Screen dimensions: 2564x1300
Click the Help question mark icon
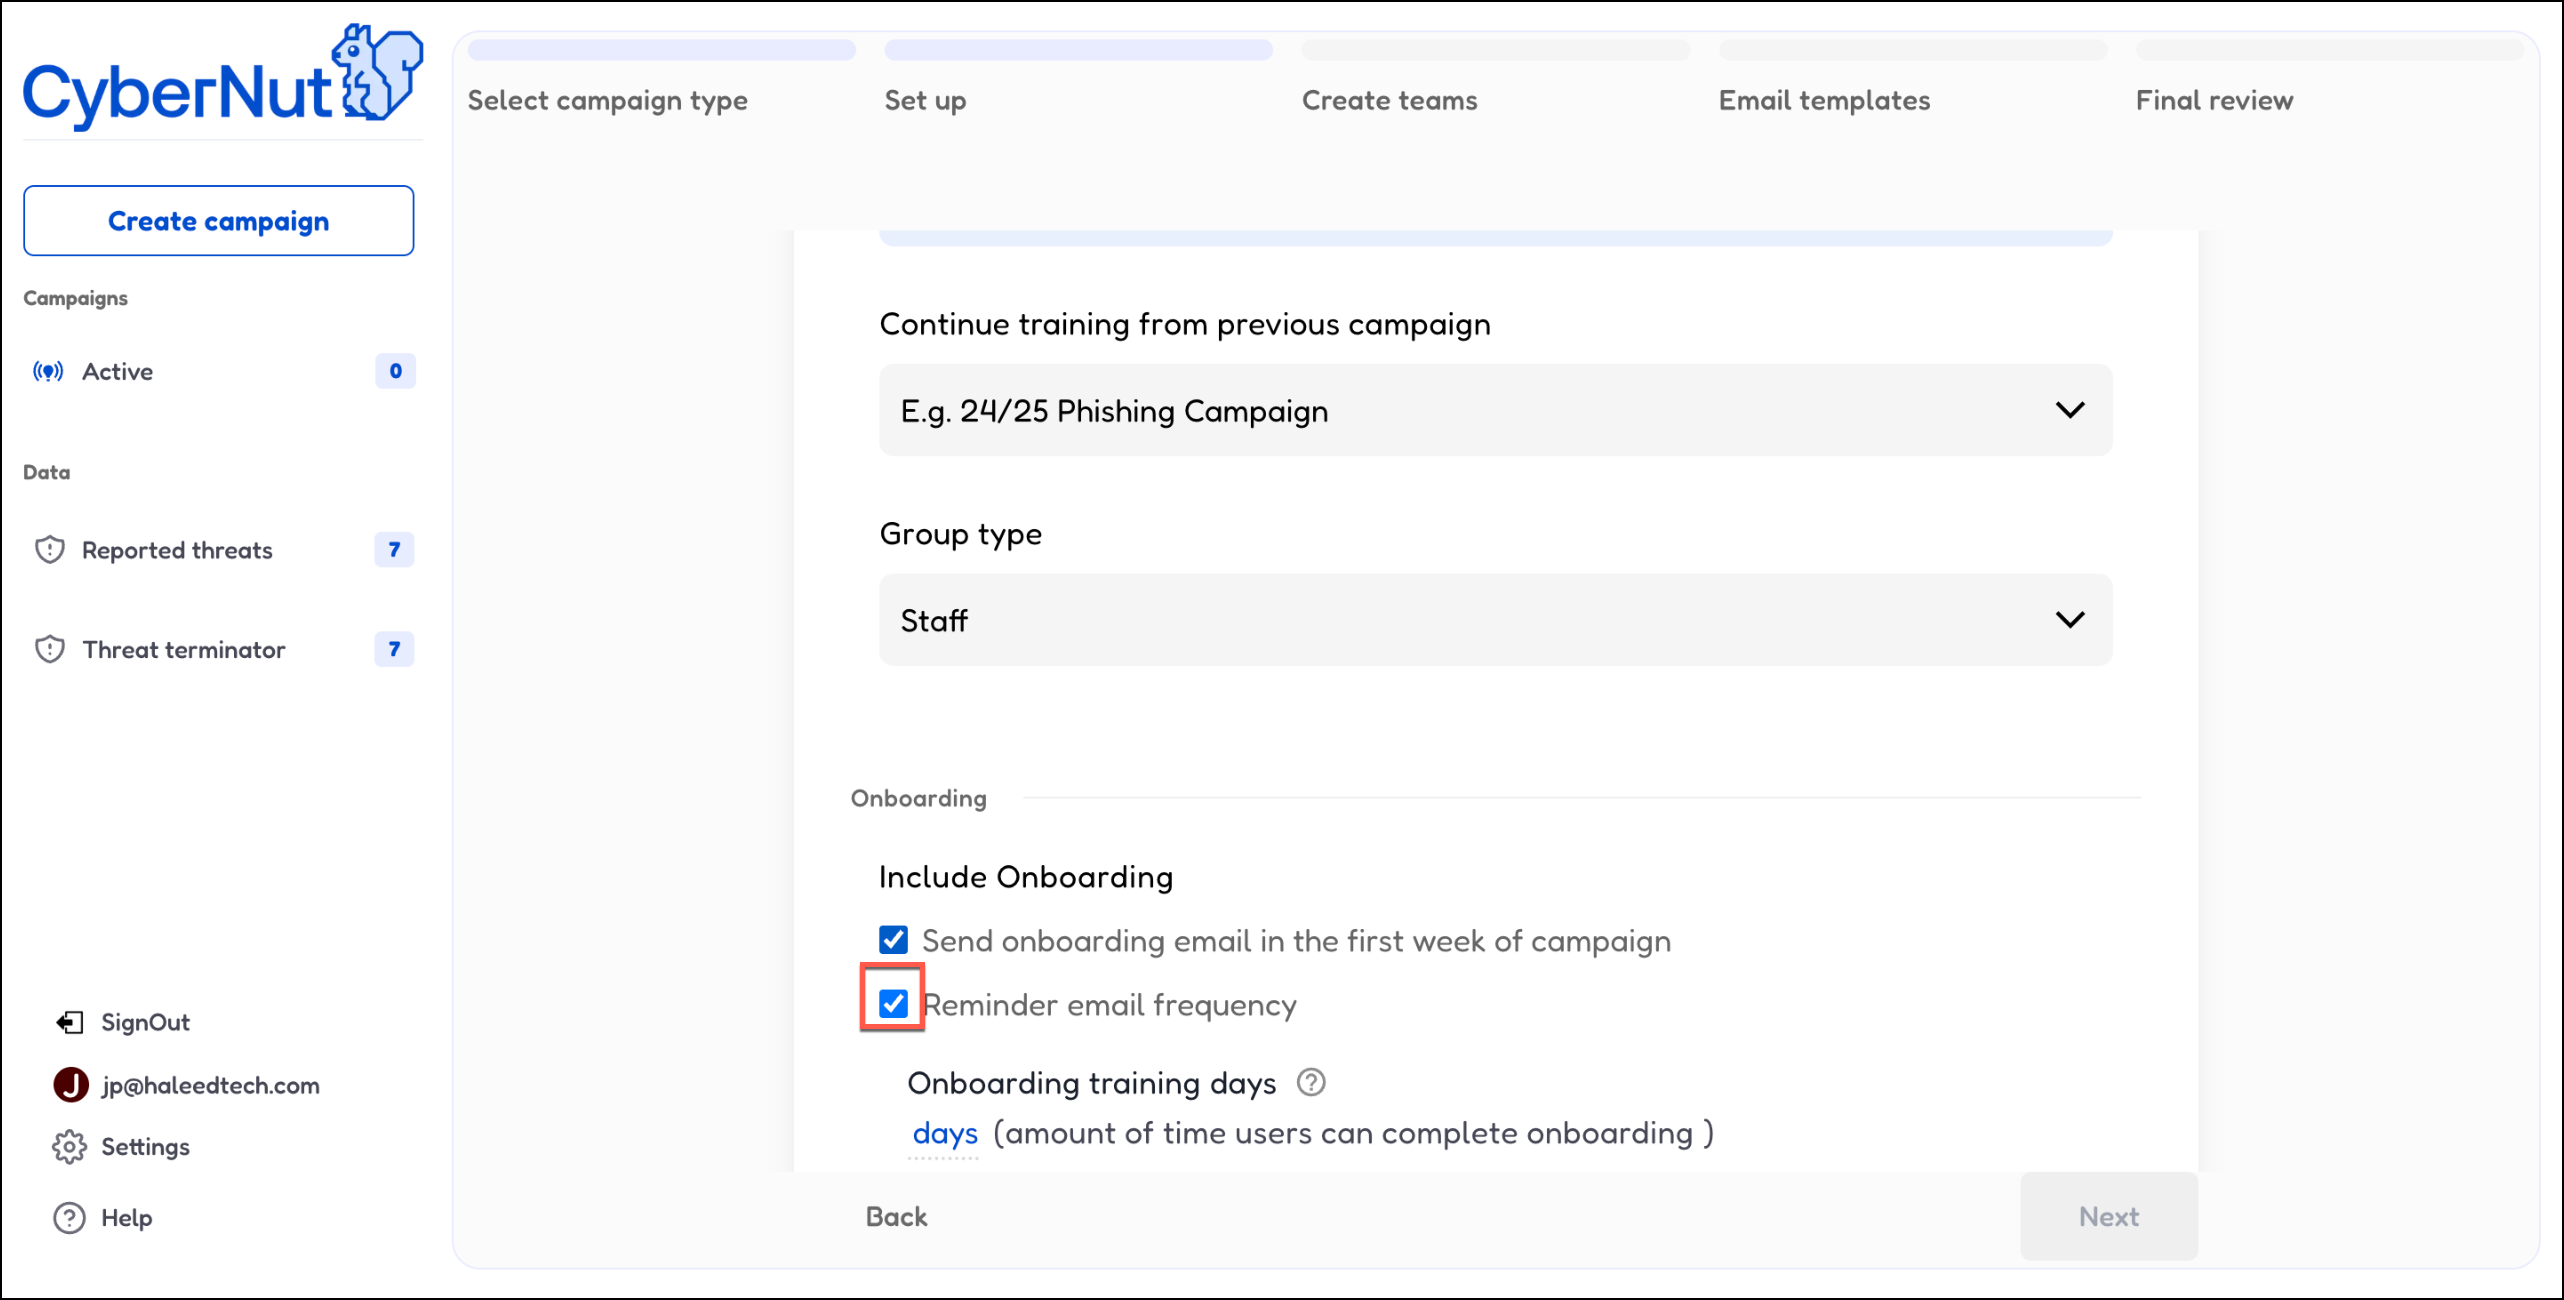(69, 1218)
